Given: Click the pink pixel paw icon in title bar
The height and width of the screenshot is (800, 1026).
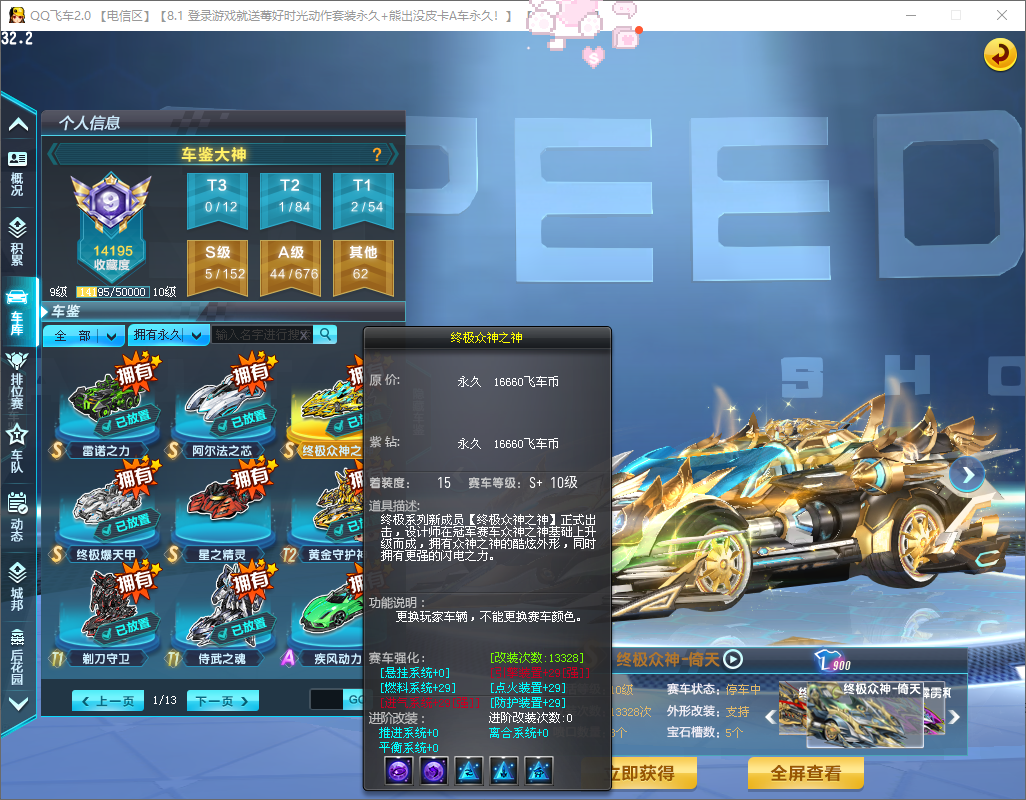Looking at the screenshot, I should point(564,25).
